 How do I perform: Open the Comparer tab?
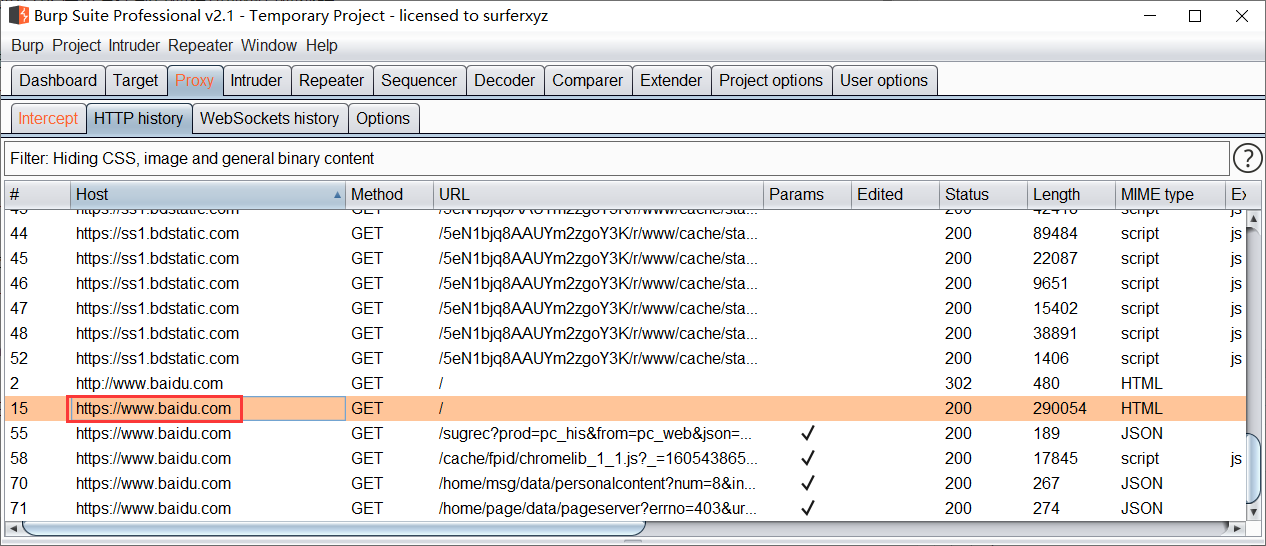pyautogui.click(x=588, y=81)
